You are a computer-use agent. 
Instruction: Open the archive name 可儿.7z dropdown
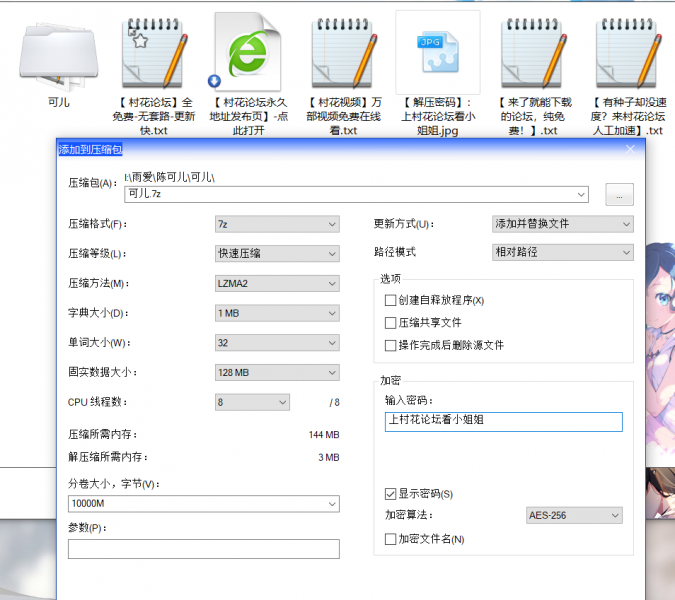click(581, 195)
